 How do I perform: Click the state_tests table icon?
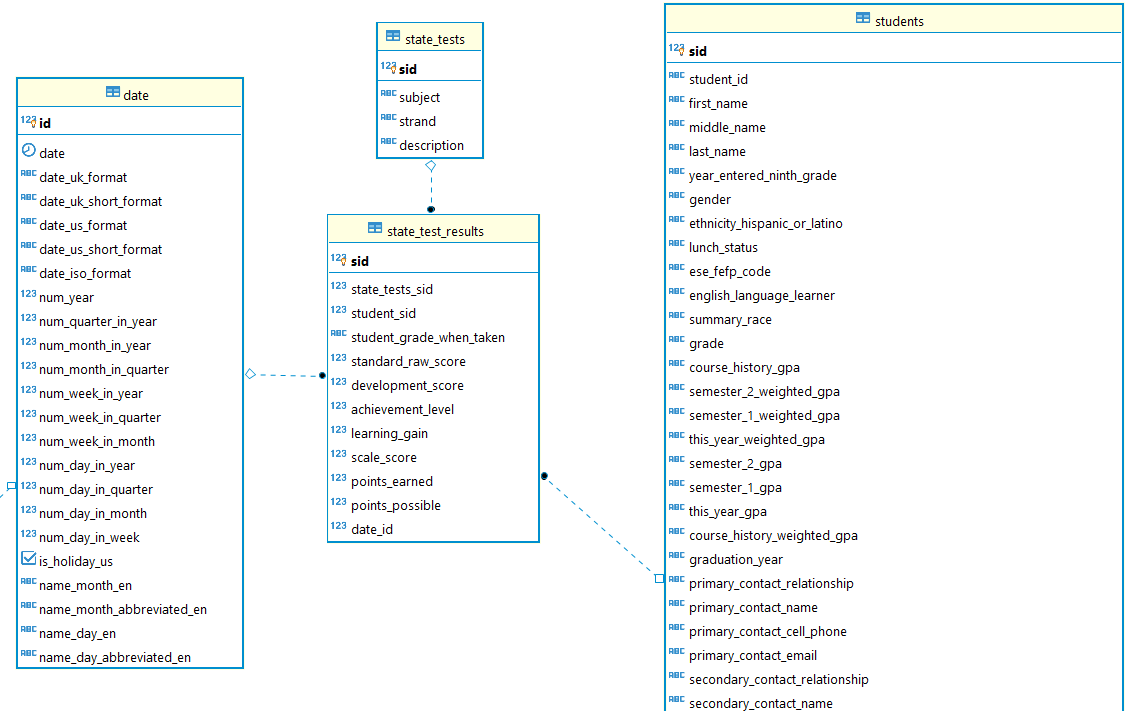coord(393,38)
